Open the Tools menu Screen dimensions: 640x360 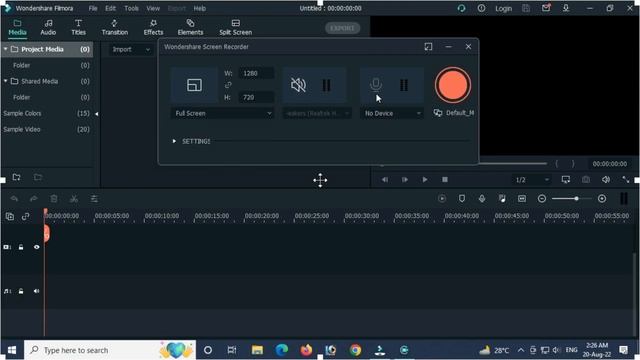131,8
